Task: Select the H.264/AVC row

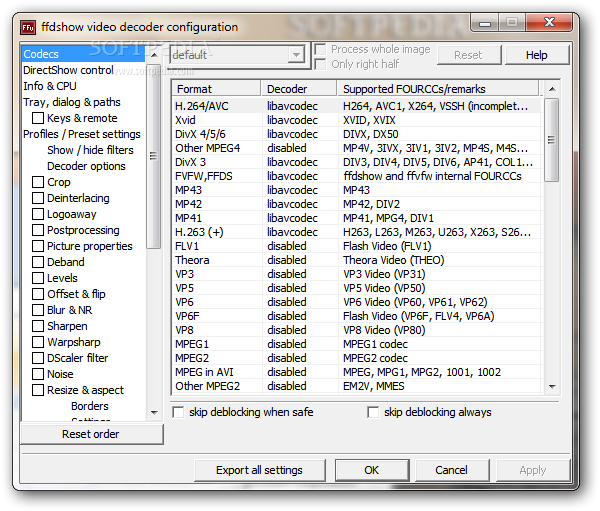Action: click(357, 106)
